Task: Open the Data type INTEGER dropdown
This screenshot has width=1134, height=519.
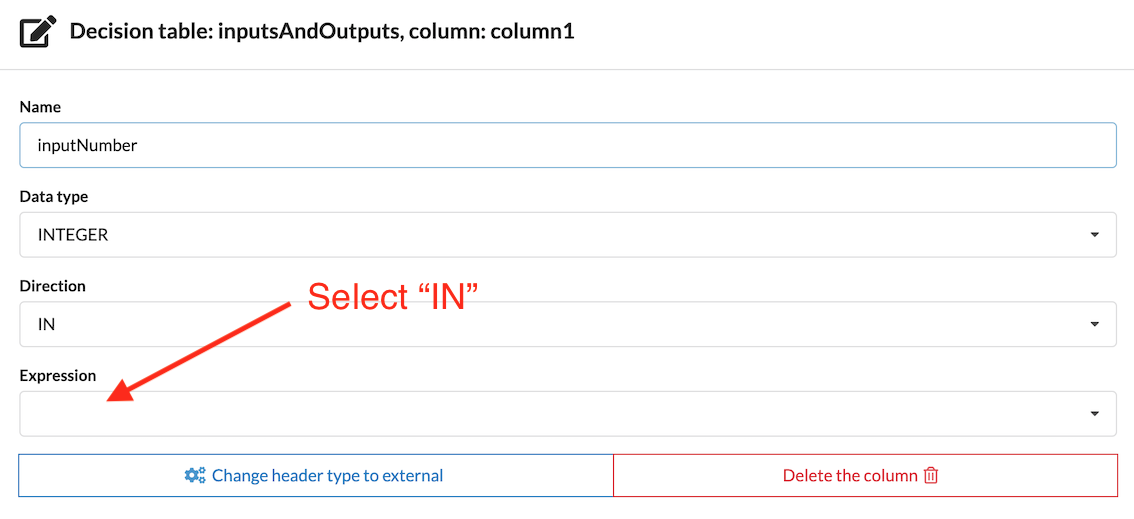Action: 567,235
